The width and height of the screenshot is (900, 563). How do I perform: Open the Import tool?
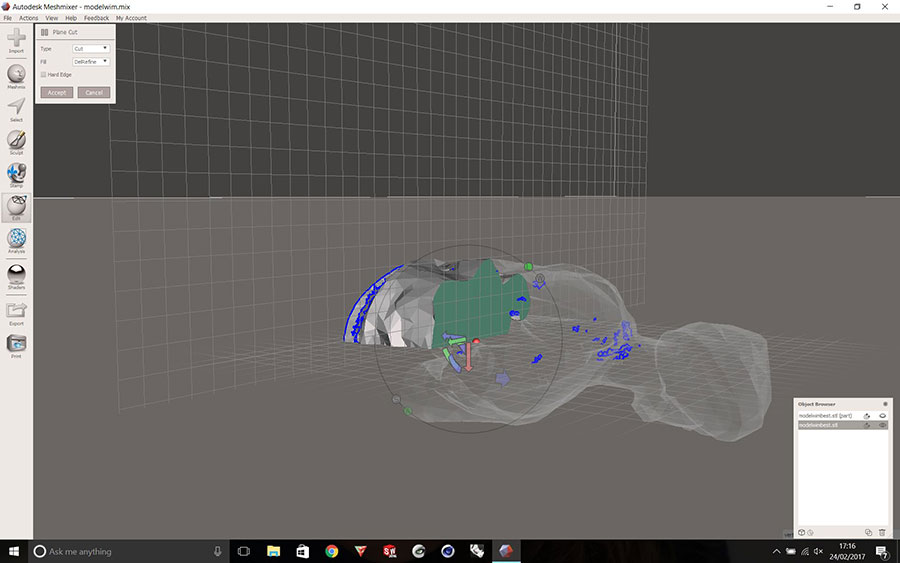[16, 40]
